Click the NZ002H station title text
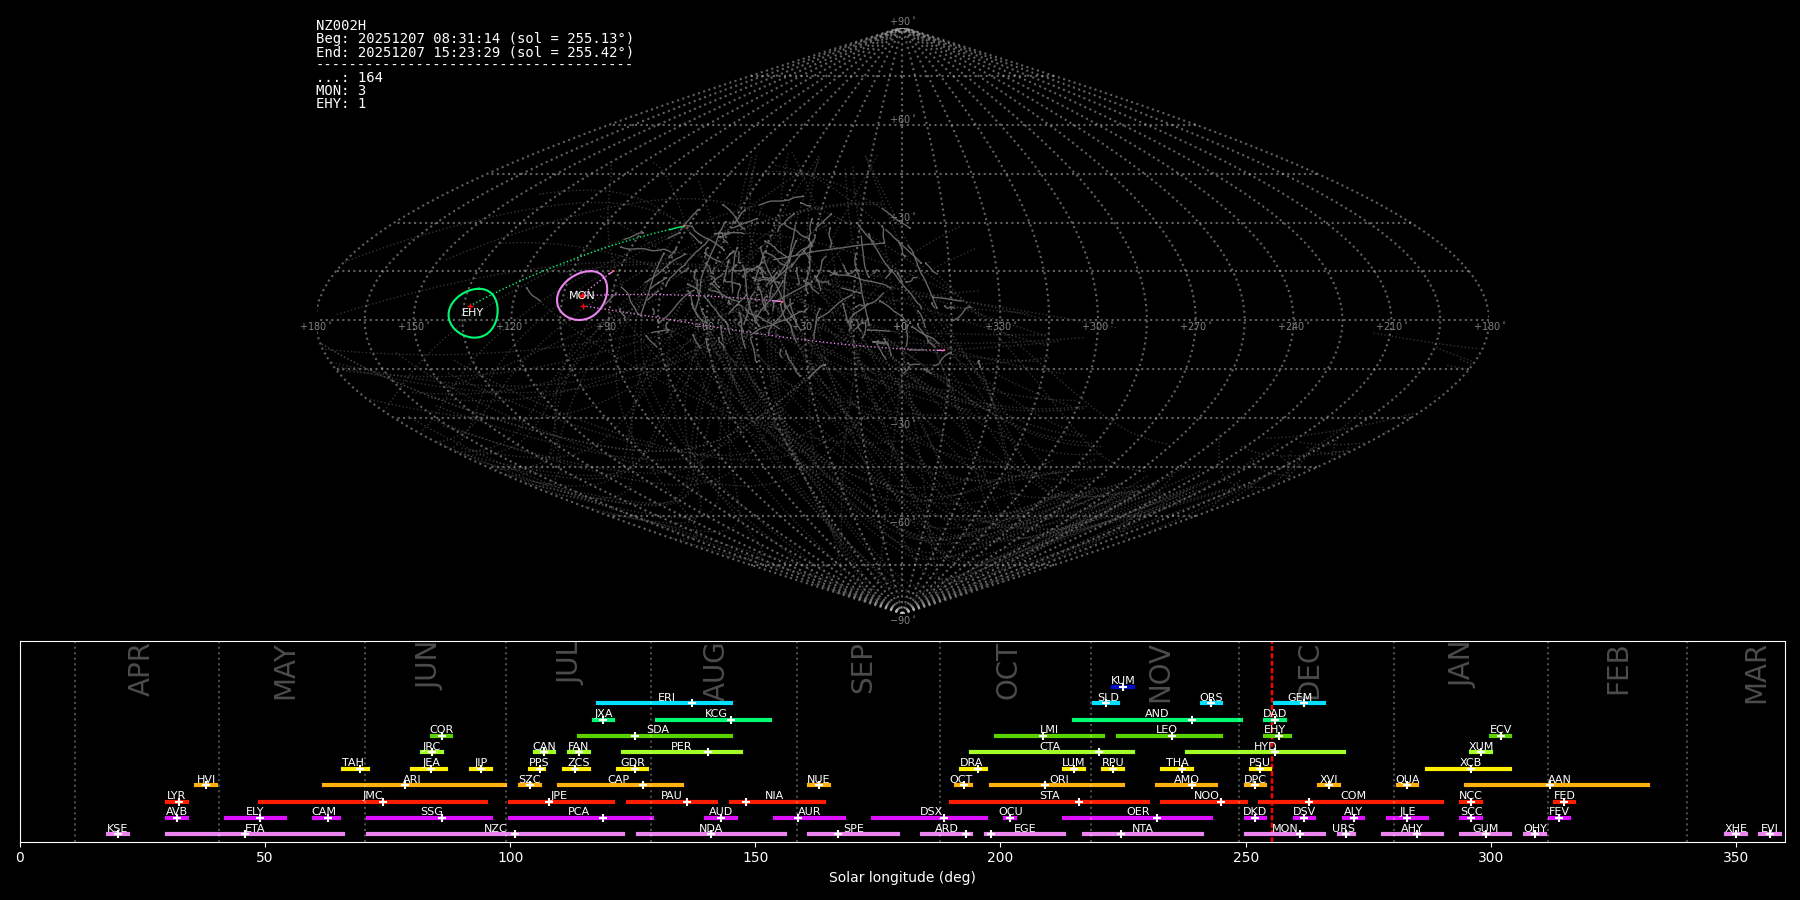The image size is (1800, 900). (341, 26)
